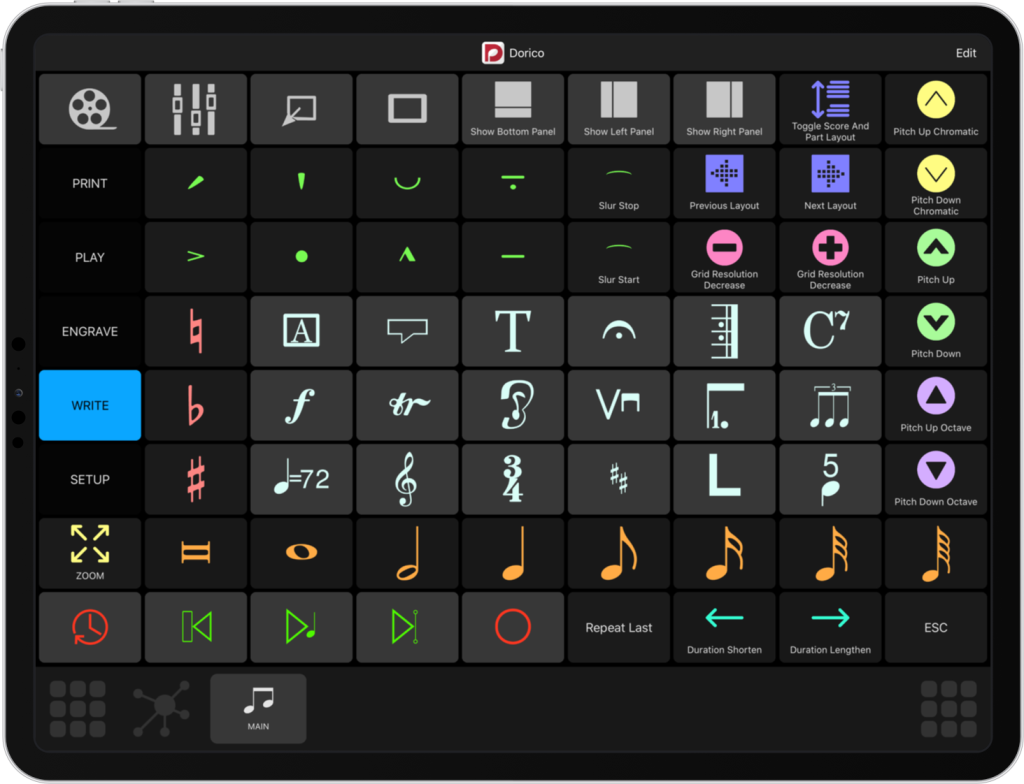The width and height of the screenshot is (1024, 784).
Task: Open the dynamics forte icon
Action: [301, 405]
